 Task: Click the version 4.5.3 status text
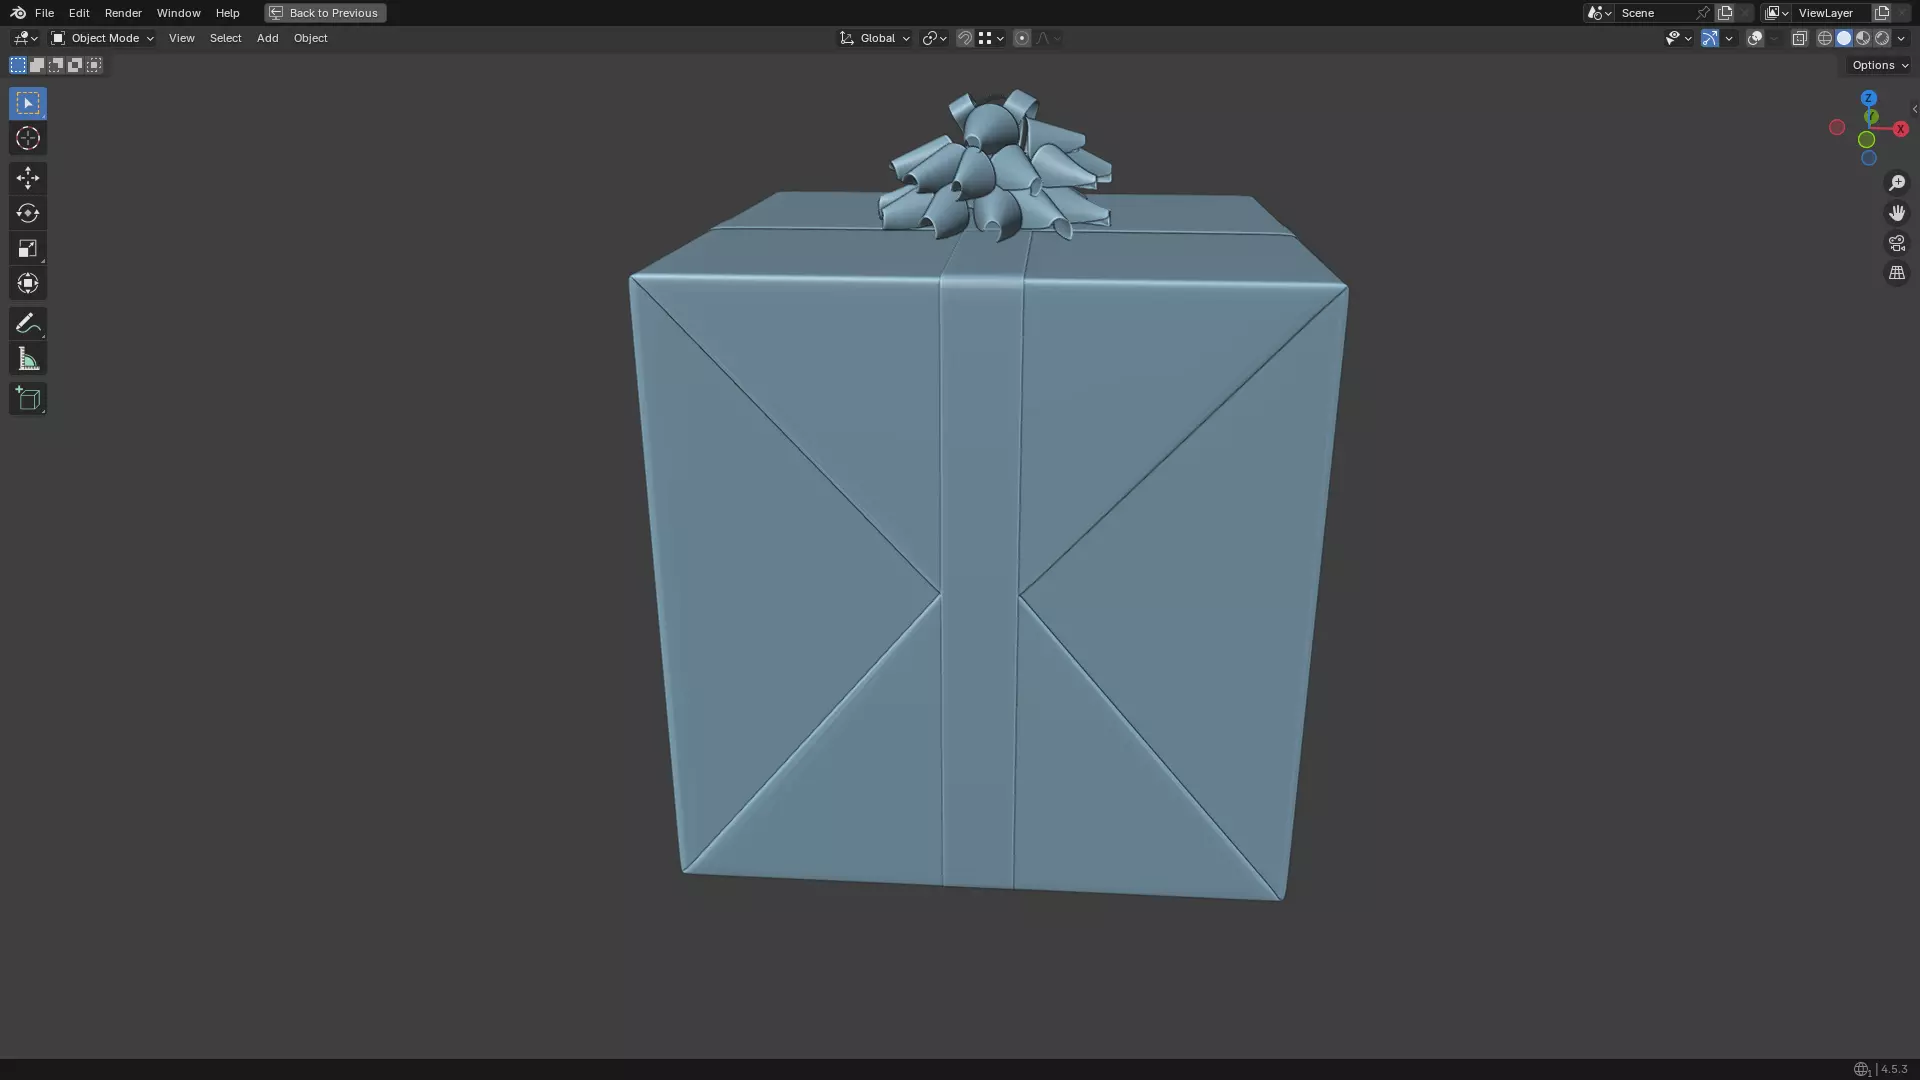1893,1069
